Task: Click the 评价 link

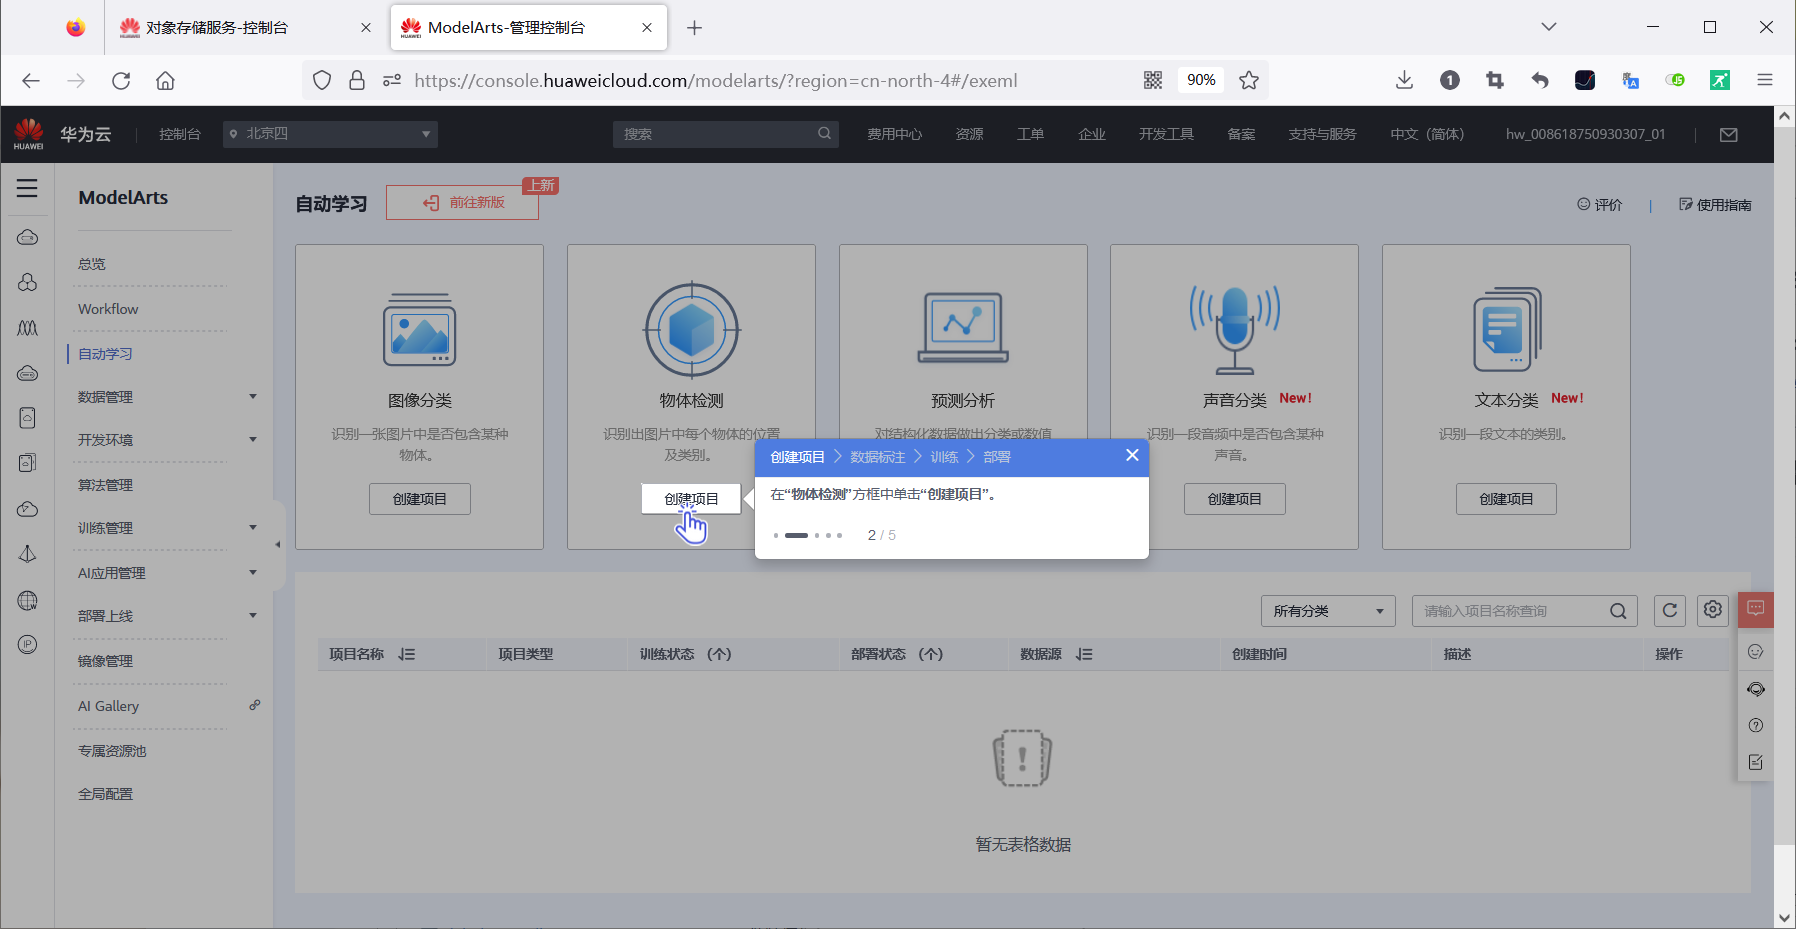Action: point(1600,205)
